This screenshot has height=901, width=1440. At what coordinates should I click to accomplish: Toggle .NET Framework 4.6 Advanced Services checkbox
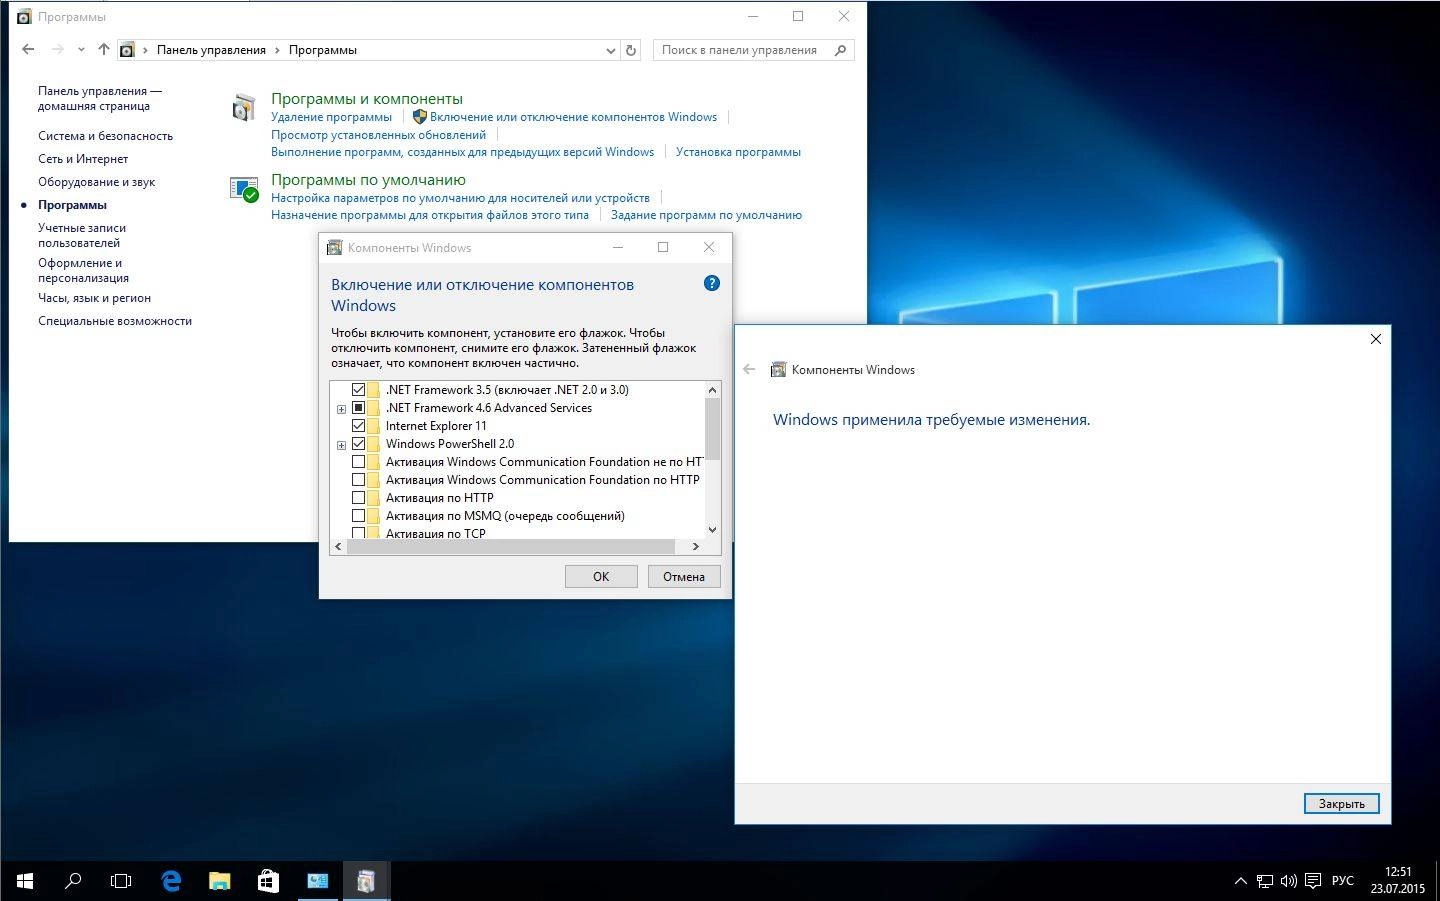[358, 408]
